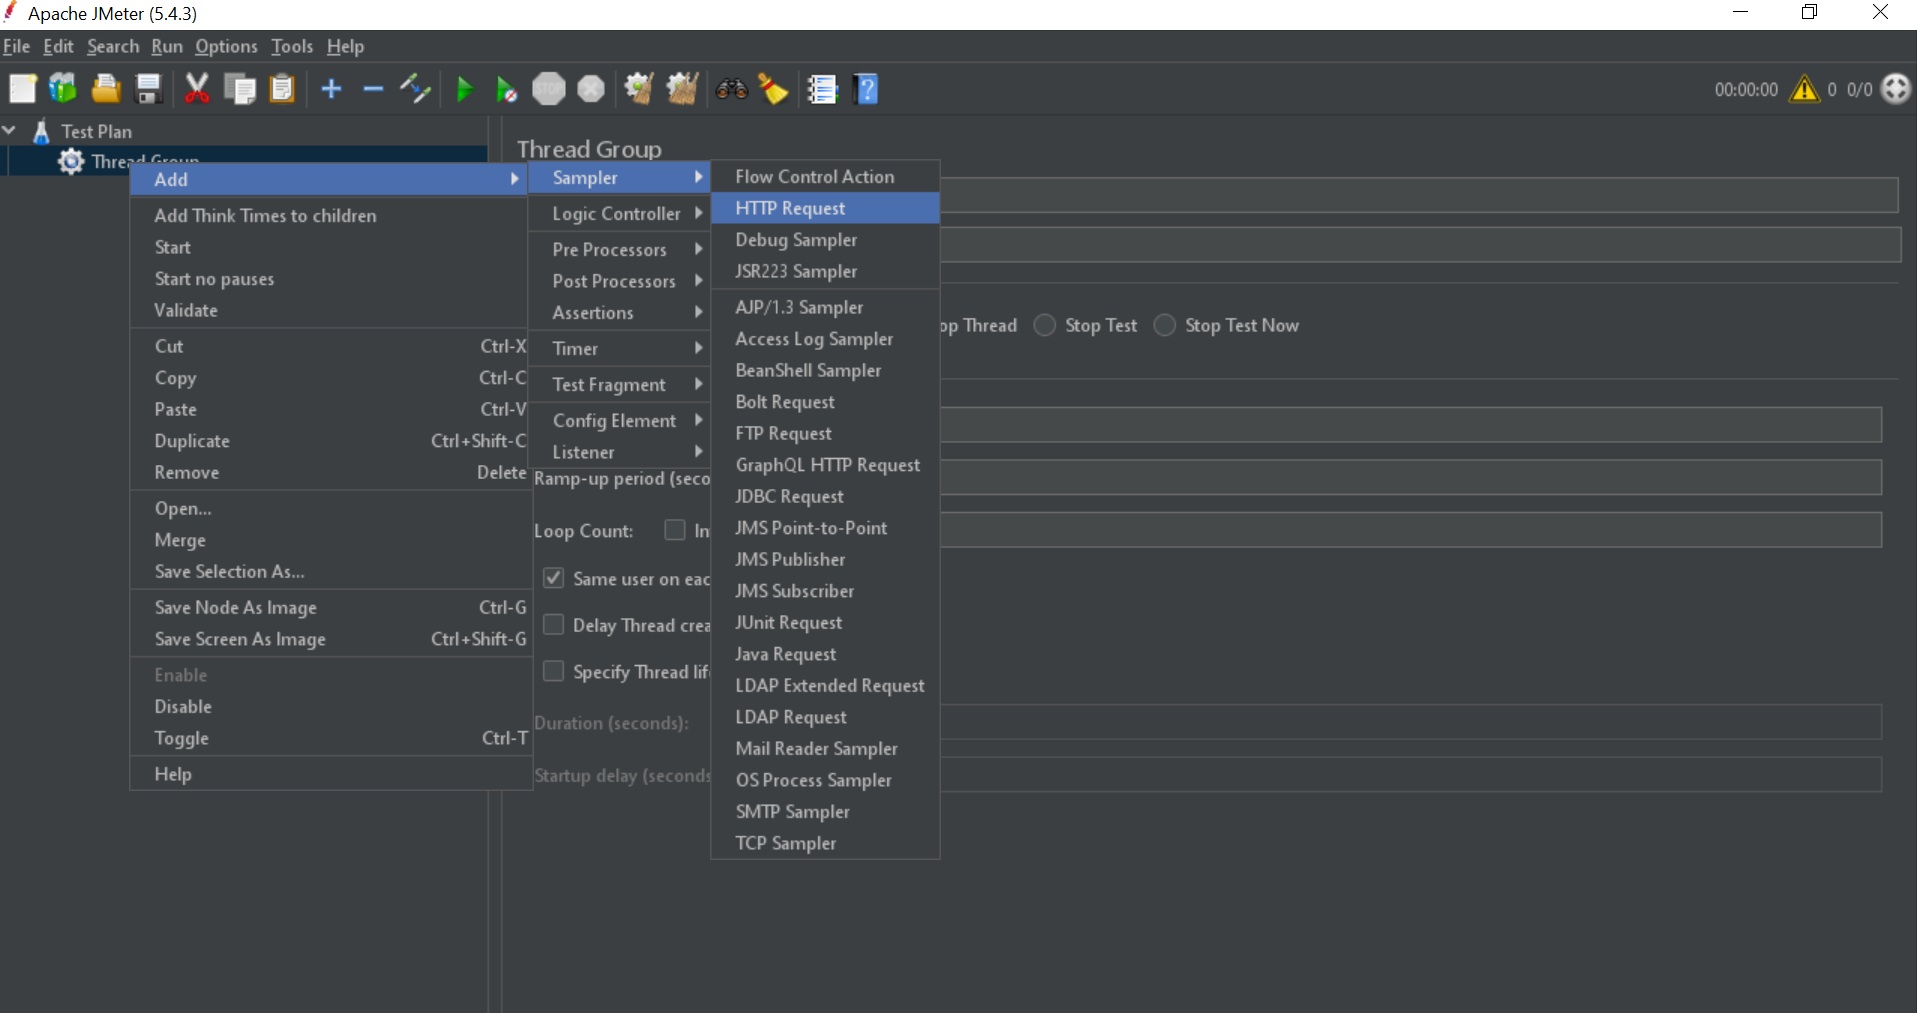The image size is (1917, 1013).
Task: Expand the Config Element submenu
Action: pos(619,421)
